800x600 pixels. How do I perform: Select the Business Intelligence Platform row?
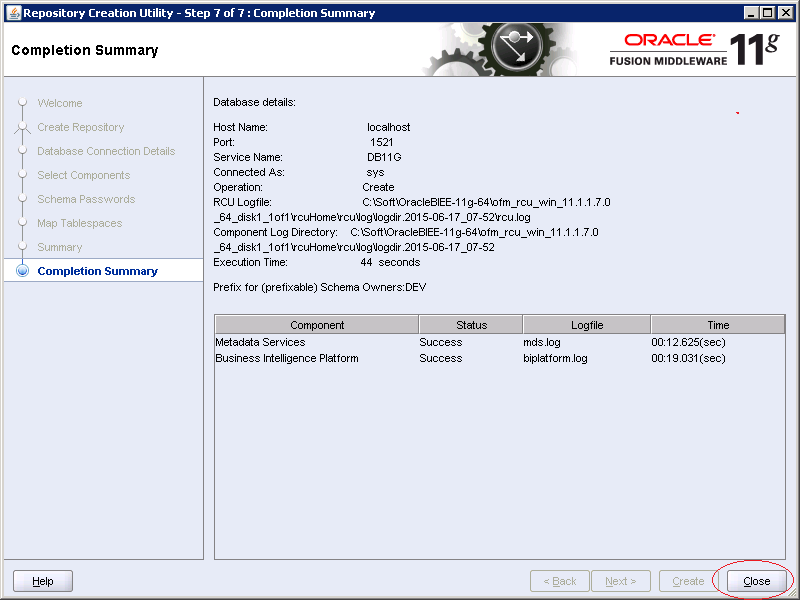pos(499,358)
